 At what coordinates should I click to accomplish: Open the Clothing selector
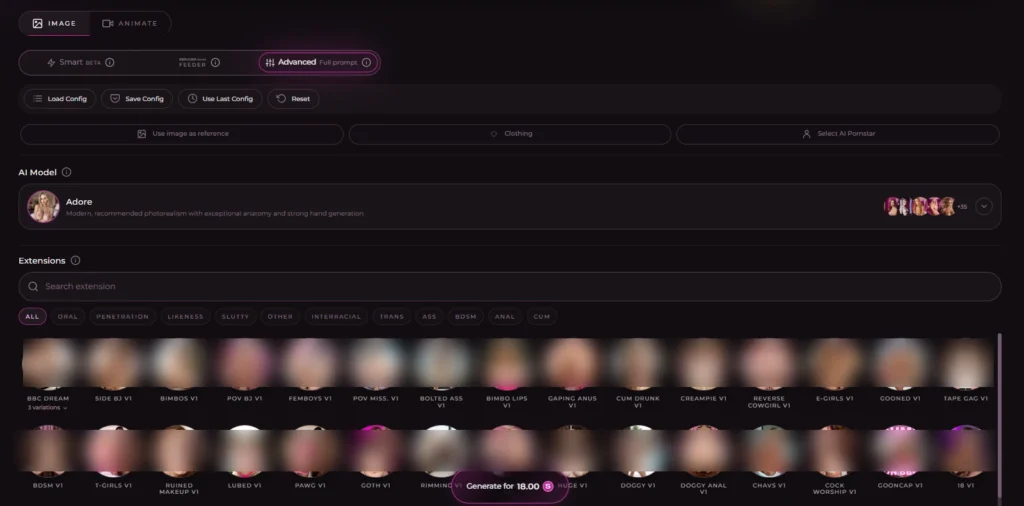(509, 134)
